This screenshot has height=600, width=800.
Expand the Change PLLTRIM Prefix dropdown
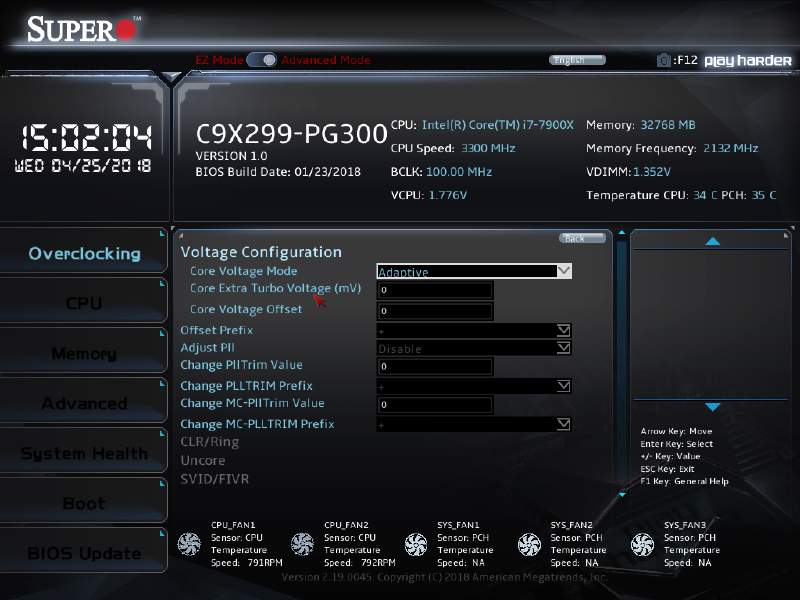[x=474, y=386]
